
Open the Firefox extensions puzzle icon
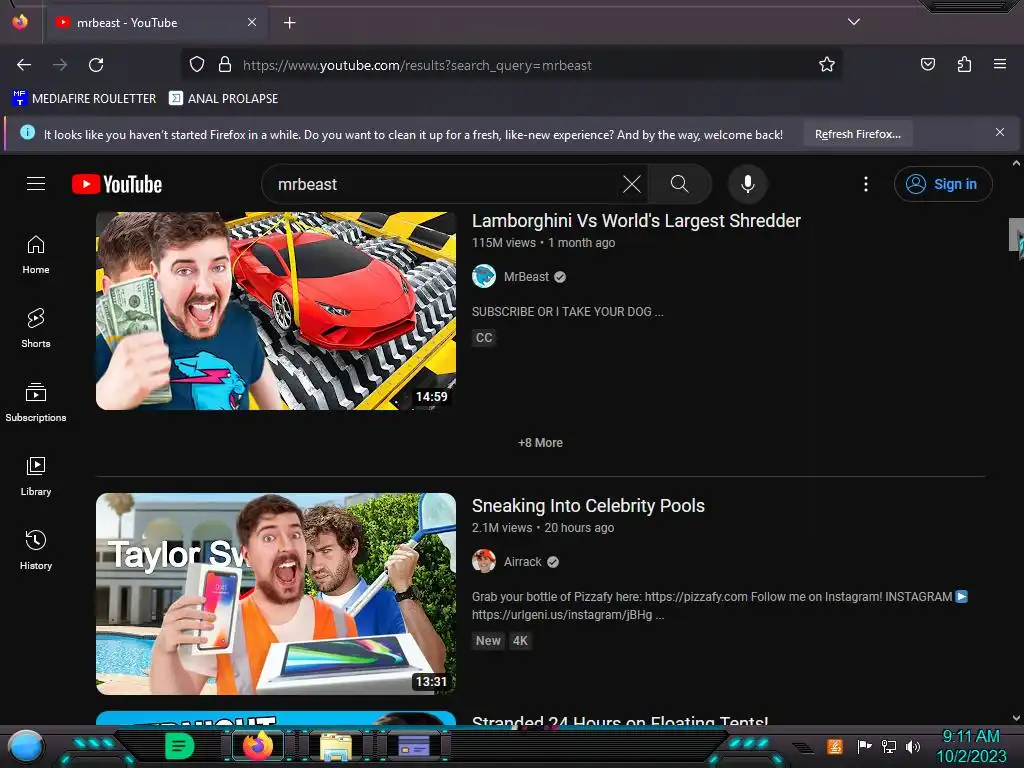[964, 65]
